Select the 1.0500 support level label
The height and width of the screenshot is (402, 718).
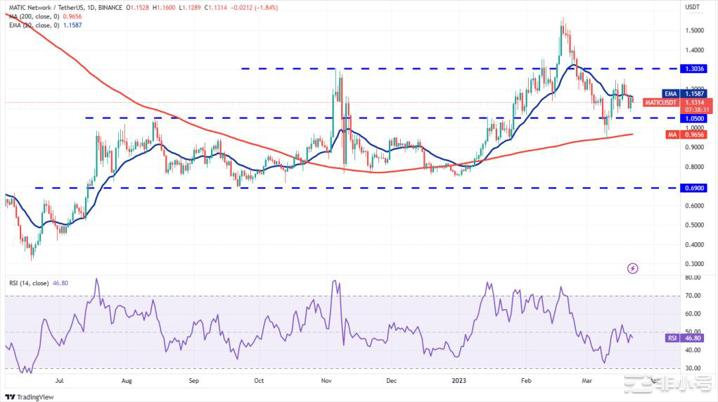694,118
